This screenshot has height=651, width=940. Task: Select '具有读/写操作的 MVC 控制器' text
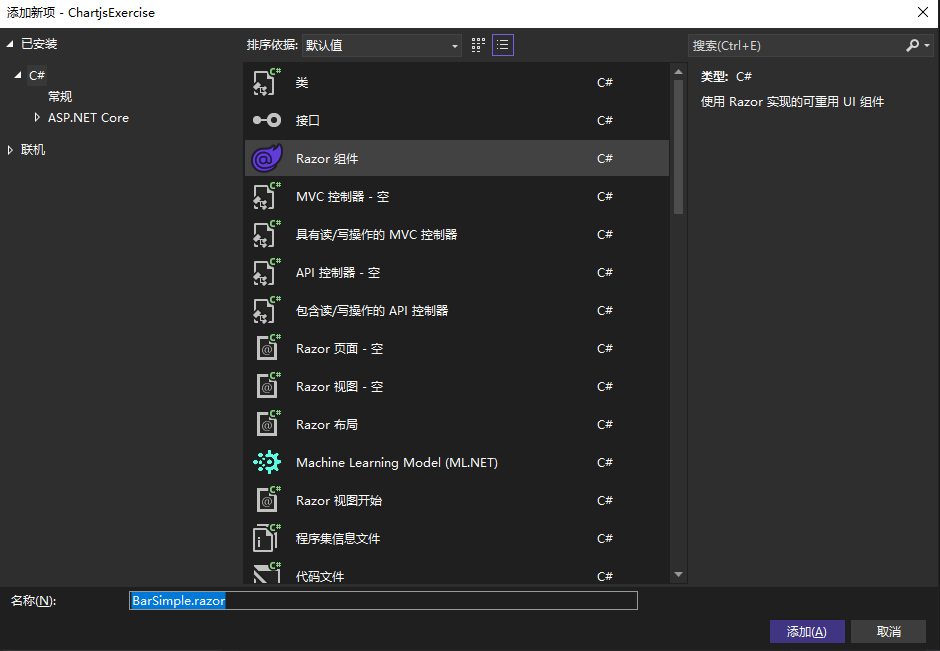376,234
